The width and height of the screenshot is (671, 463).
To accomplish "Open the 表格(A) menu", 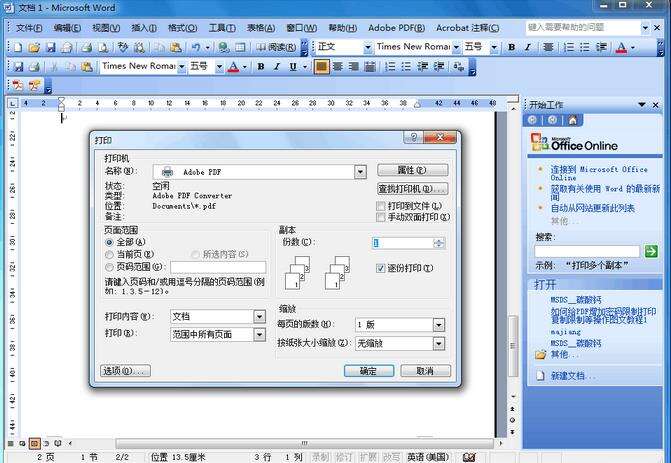I will tap(261, 28).
